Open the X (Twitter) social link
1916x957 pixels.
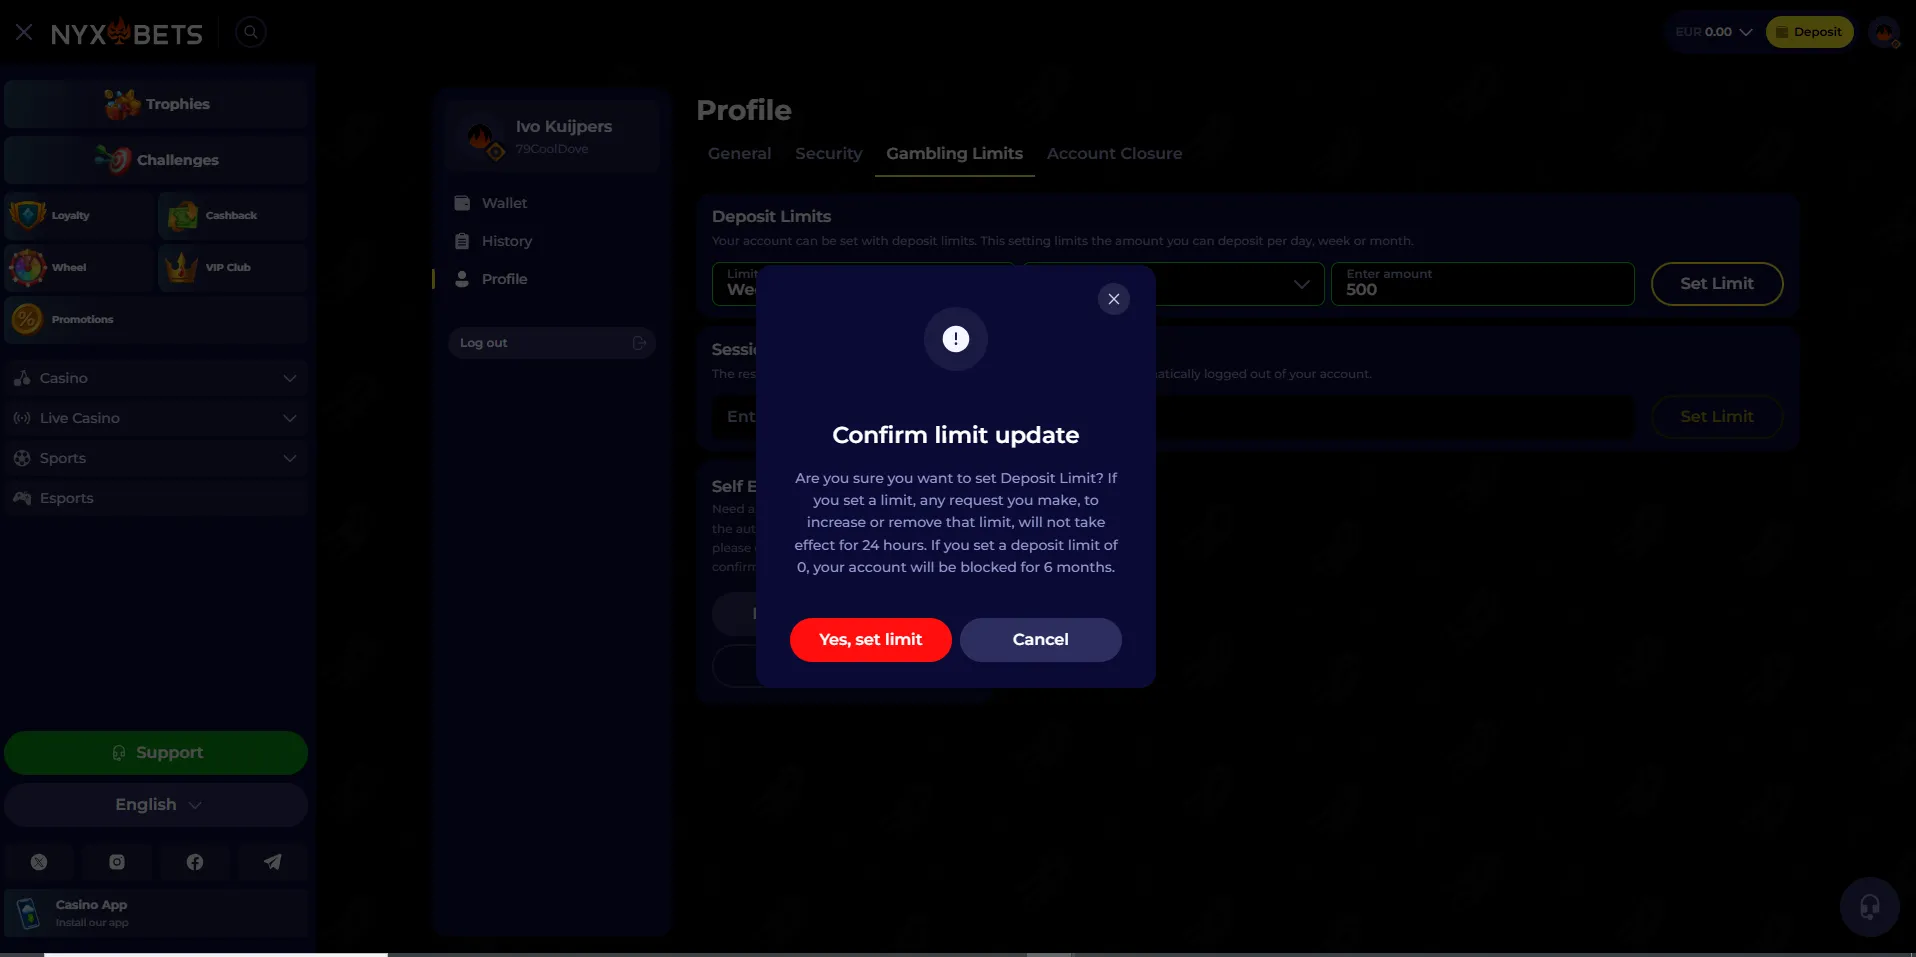pos(39,862)
